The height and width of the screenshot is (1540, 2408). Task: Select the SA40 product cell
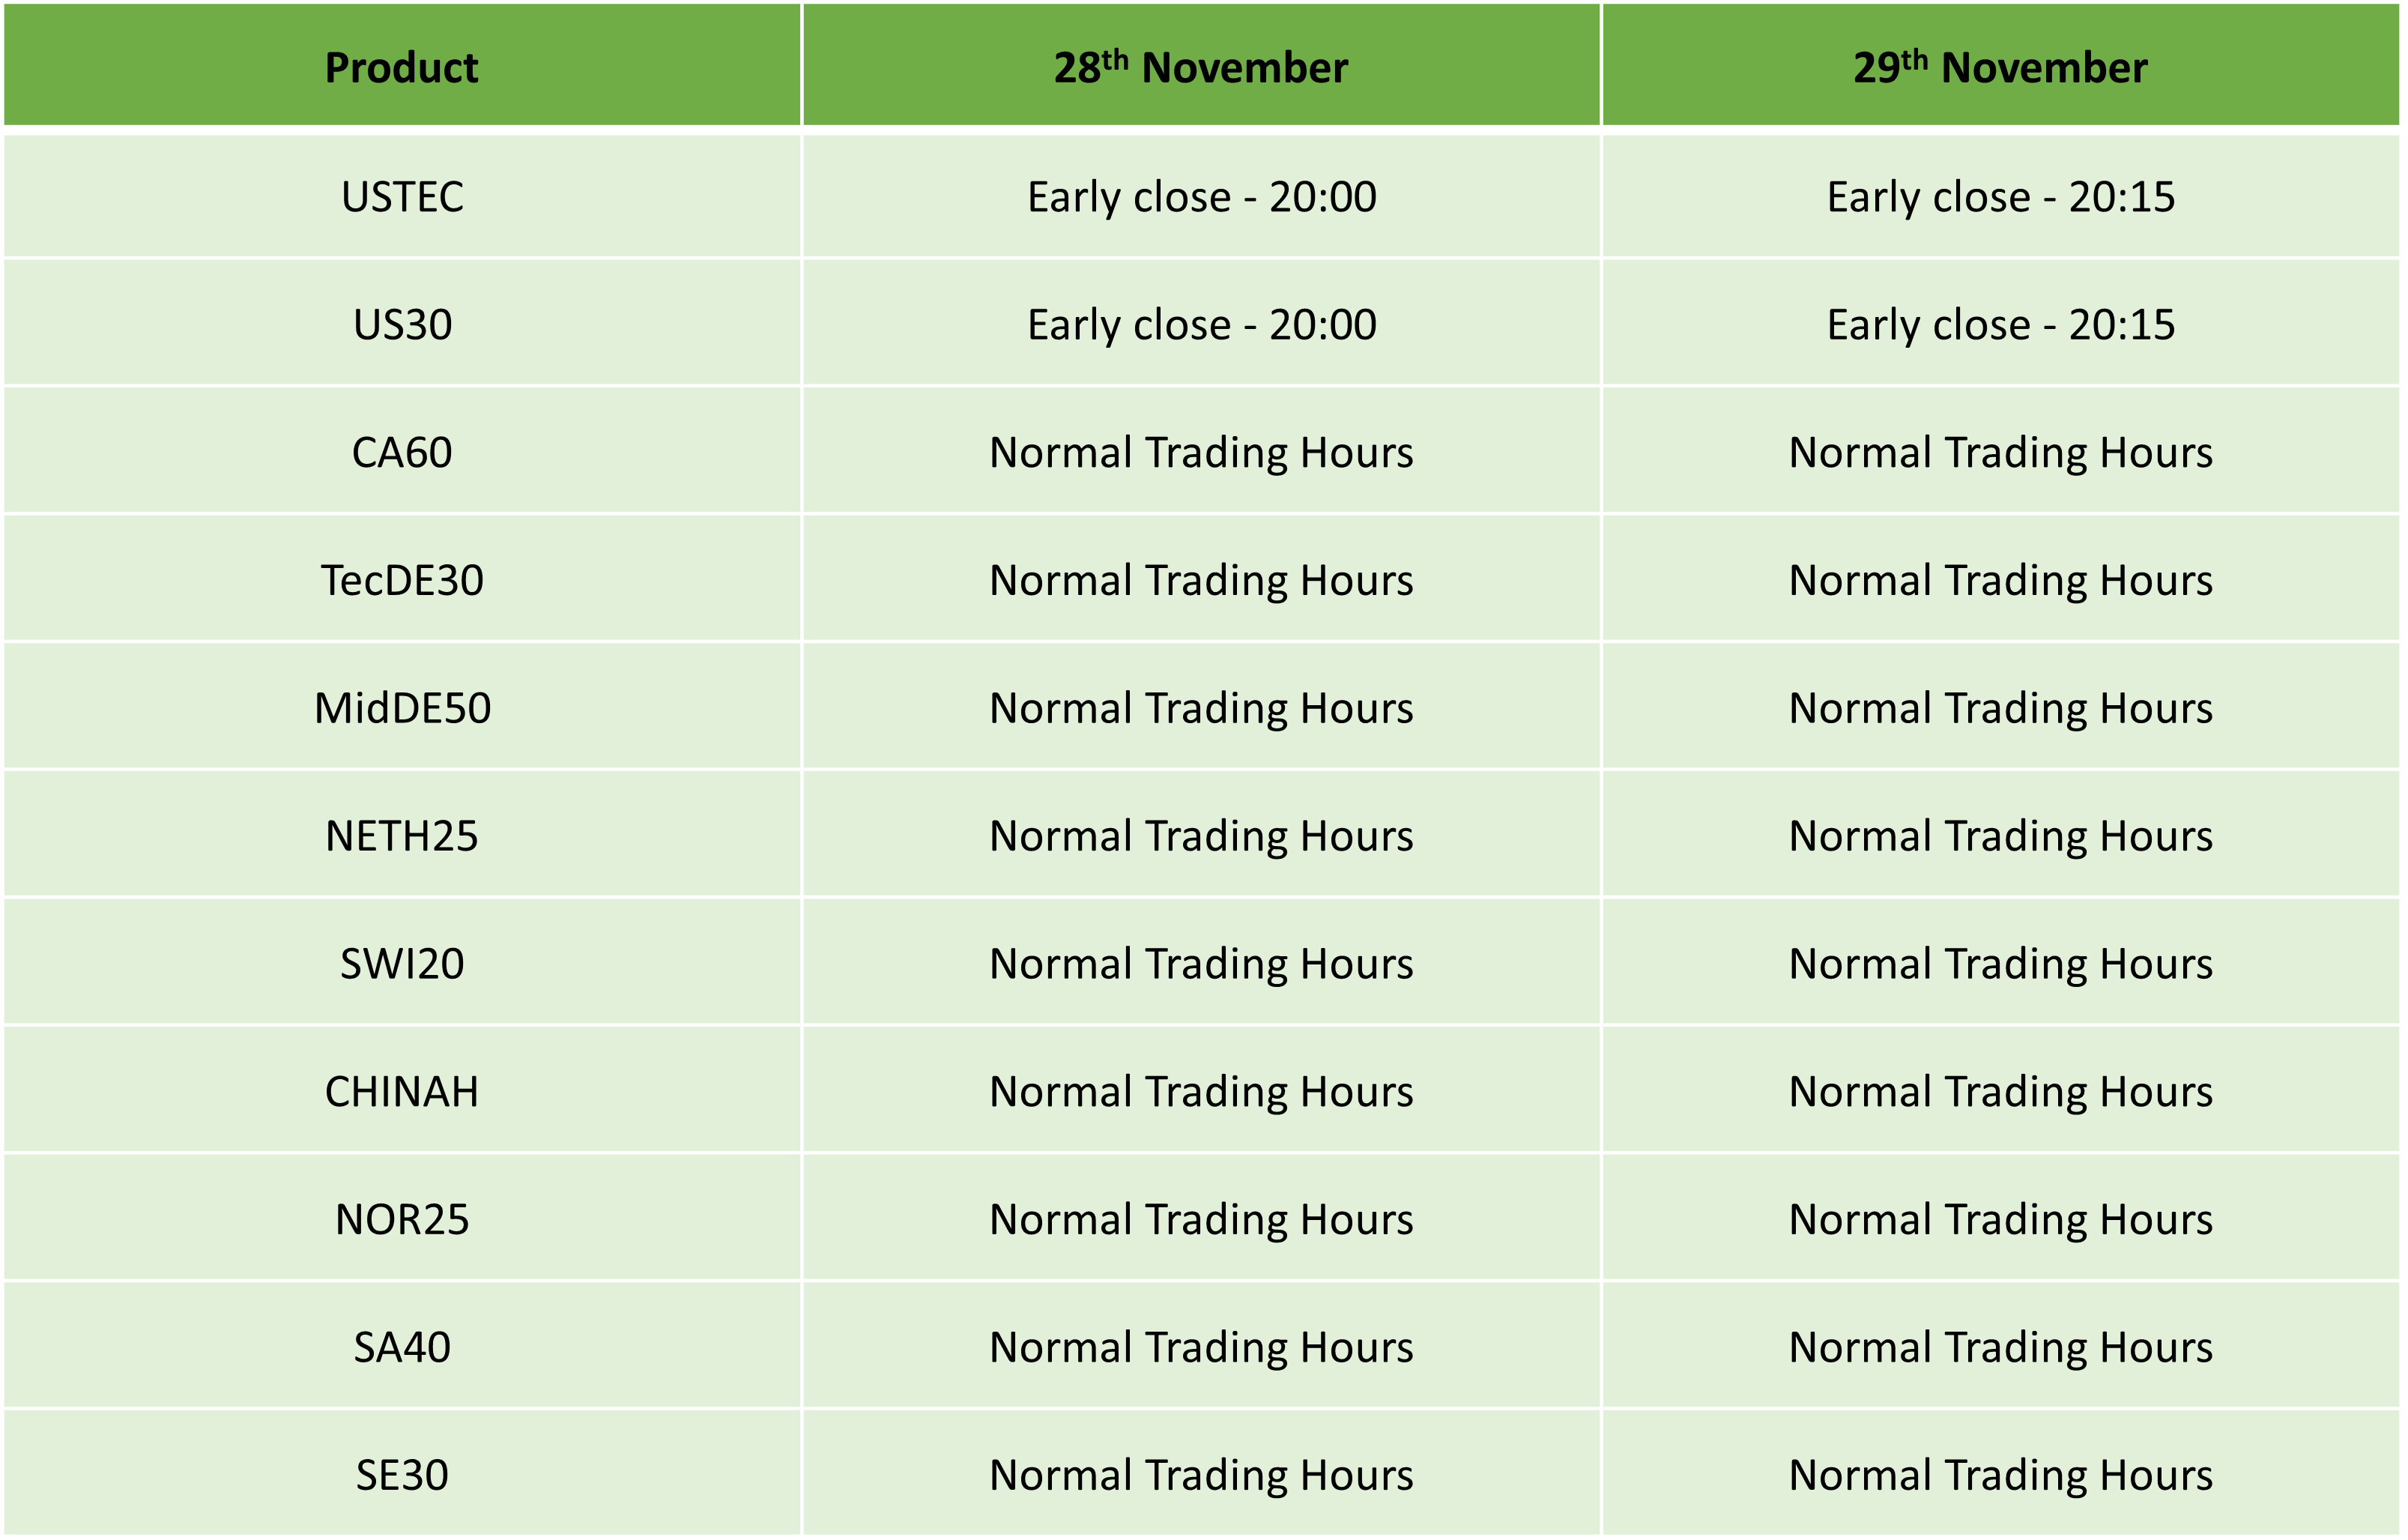[x=402, y=1347]
